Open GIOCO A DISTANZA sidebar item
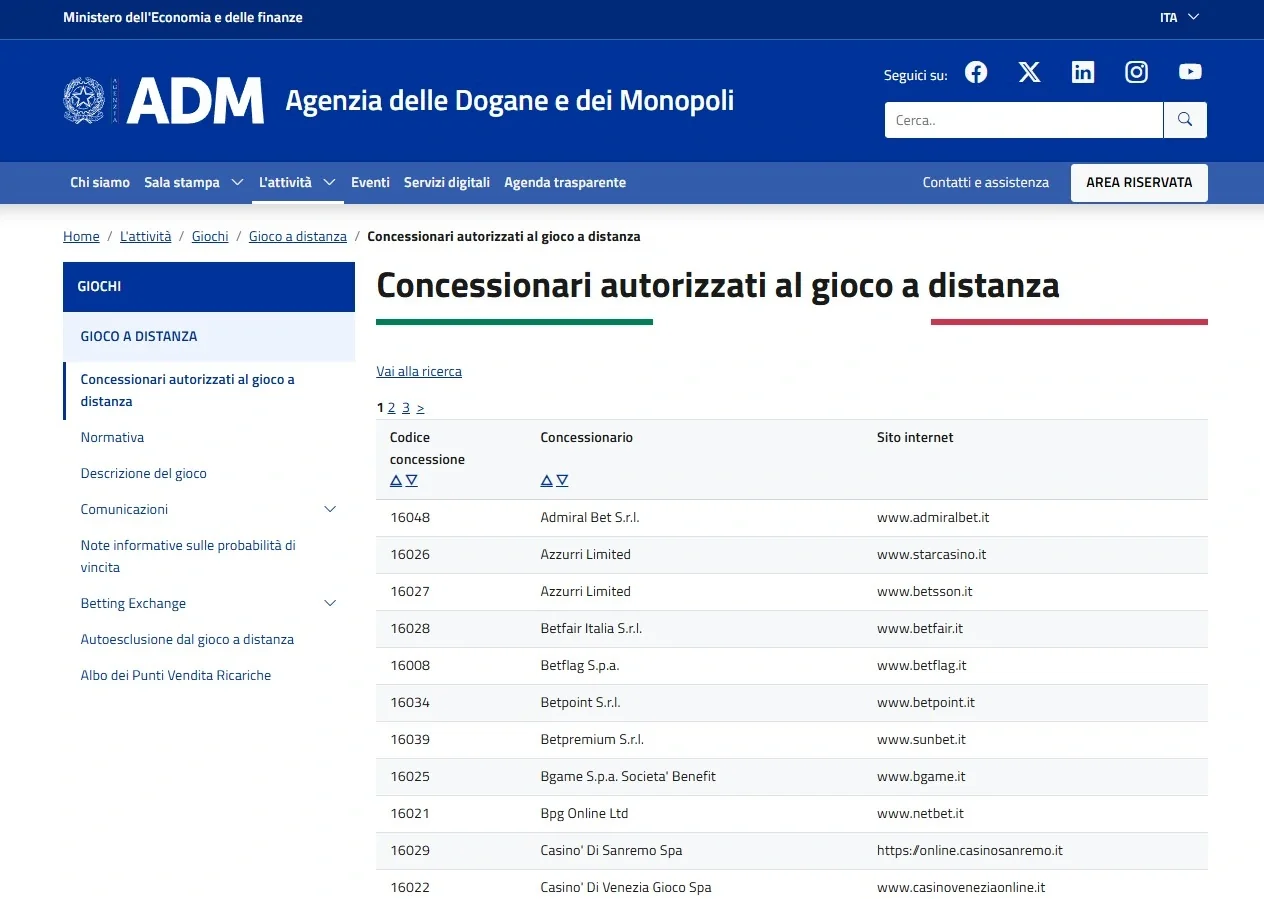Screen dimensions: 1264x899 pos(209,337)
